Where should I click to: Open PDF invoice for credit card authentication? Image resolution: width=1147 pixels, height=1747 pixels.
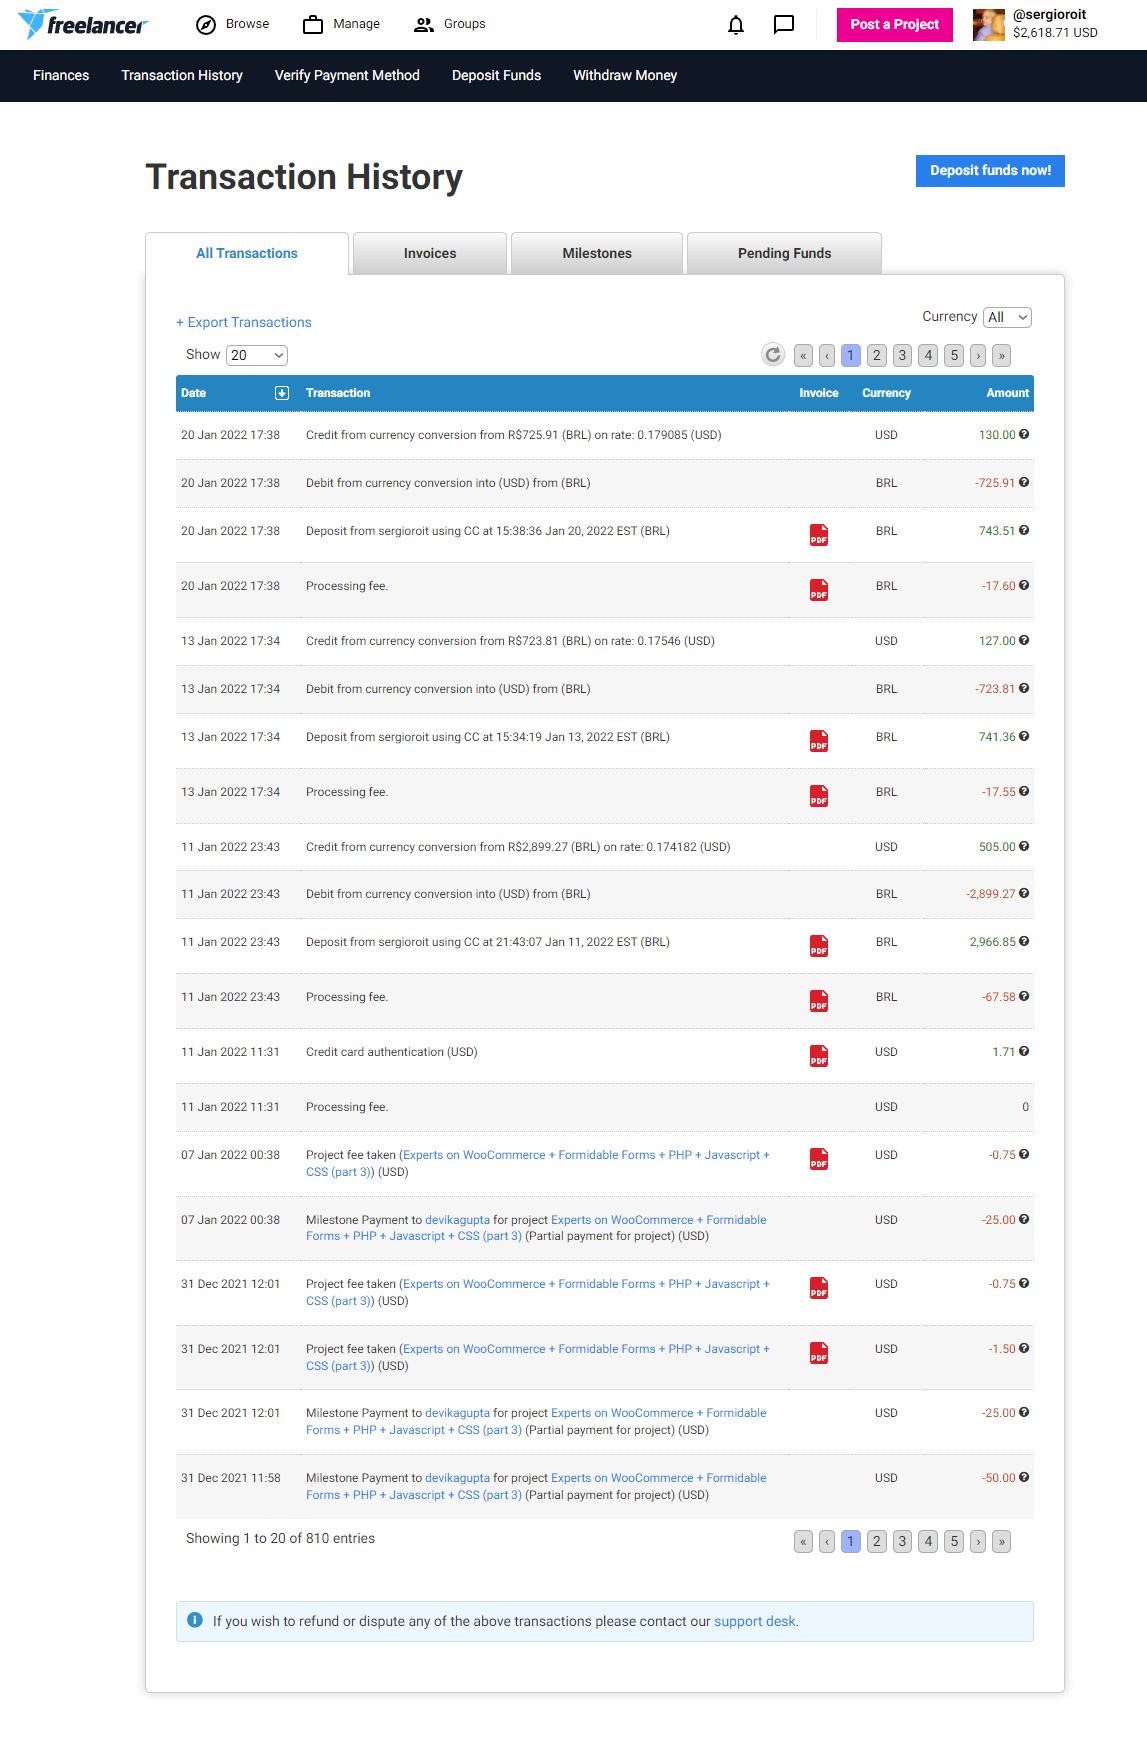click(819, 1056)
